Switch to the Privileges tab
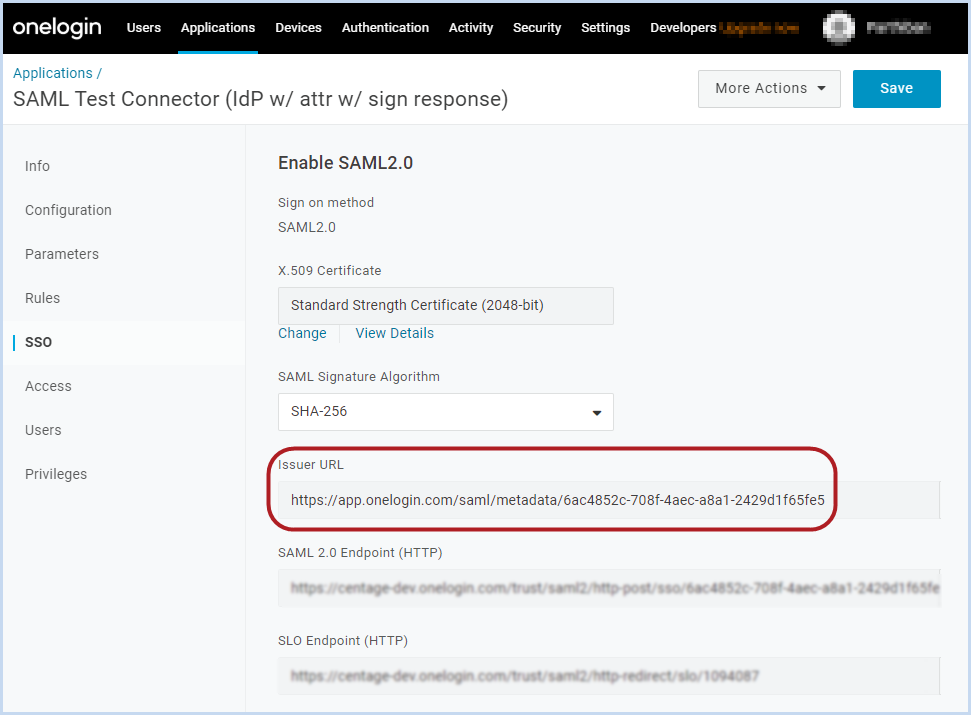Image resolution: width=971 pixels, height=715 pixels. (x=56, y=474)
